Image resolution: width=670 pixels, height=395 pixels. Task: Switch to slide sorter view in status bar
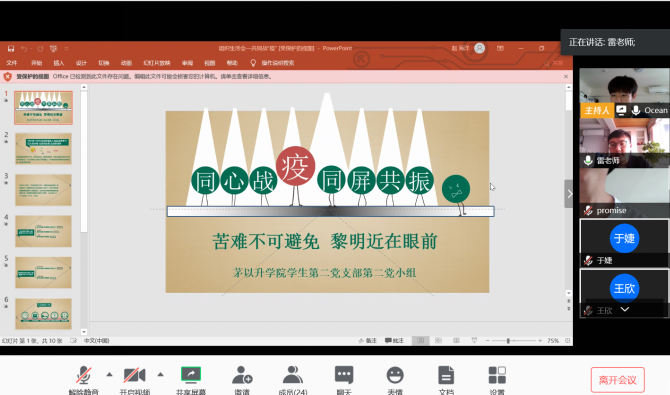click(x=438, y=340)
